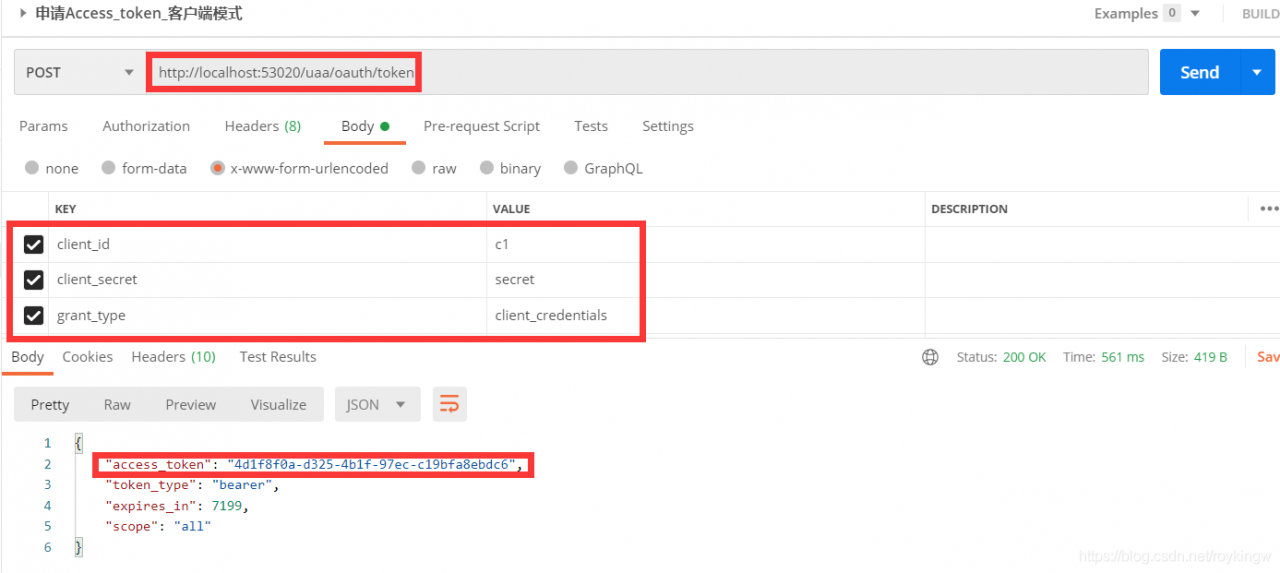Click the description cell for client_id
The width and height of the screenshot is (1280, 573).
click(1102, 244)
